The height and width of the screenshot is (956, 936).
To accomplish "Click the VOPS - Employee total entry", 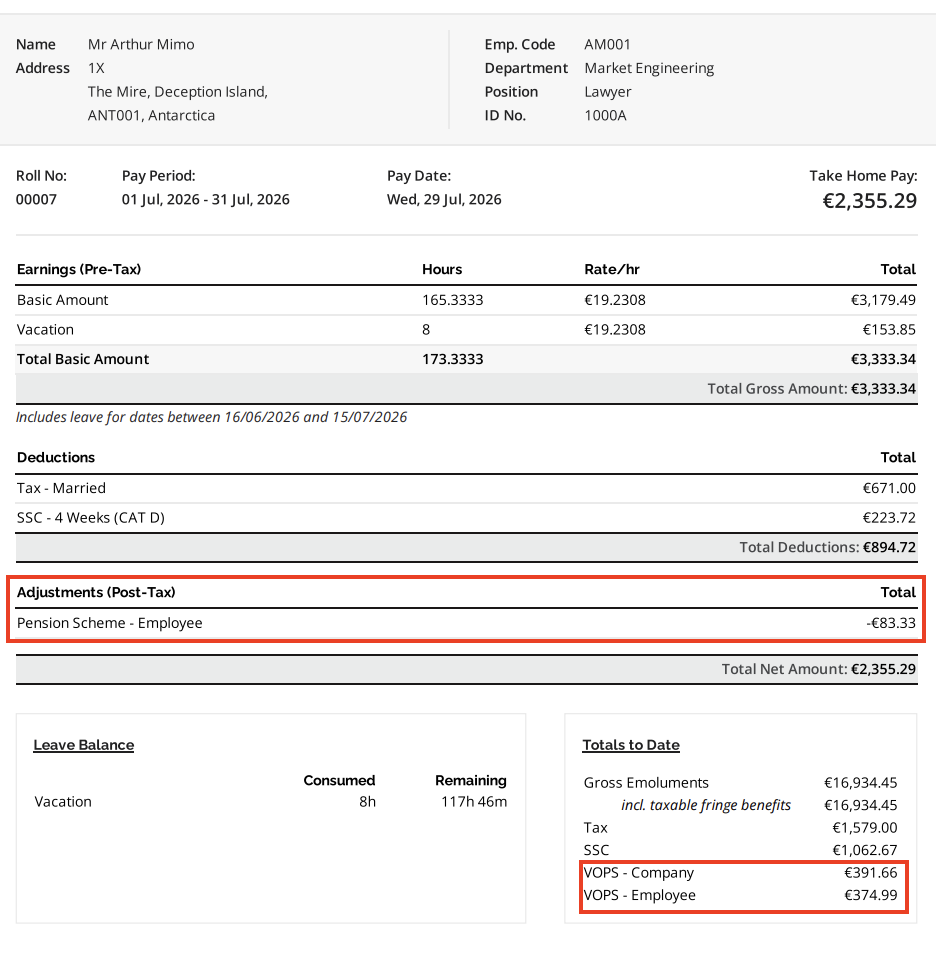I will (740, 896).
